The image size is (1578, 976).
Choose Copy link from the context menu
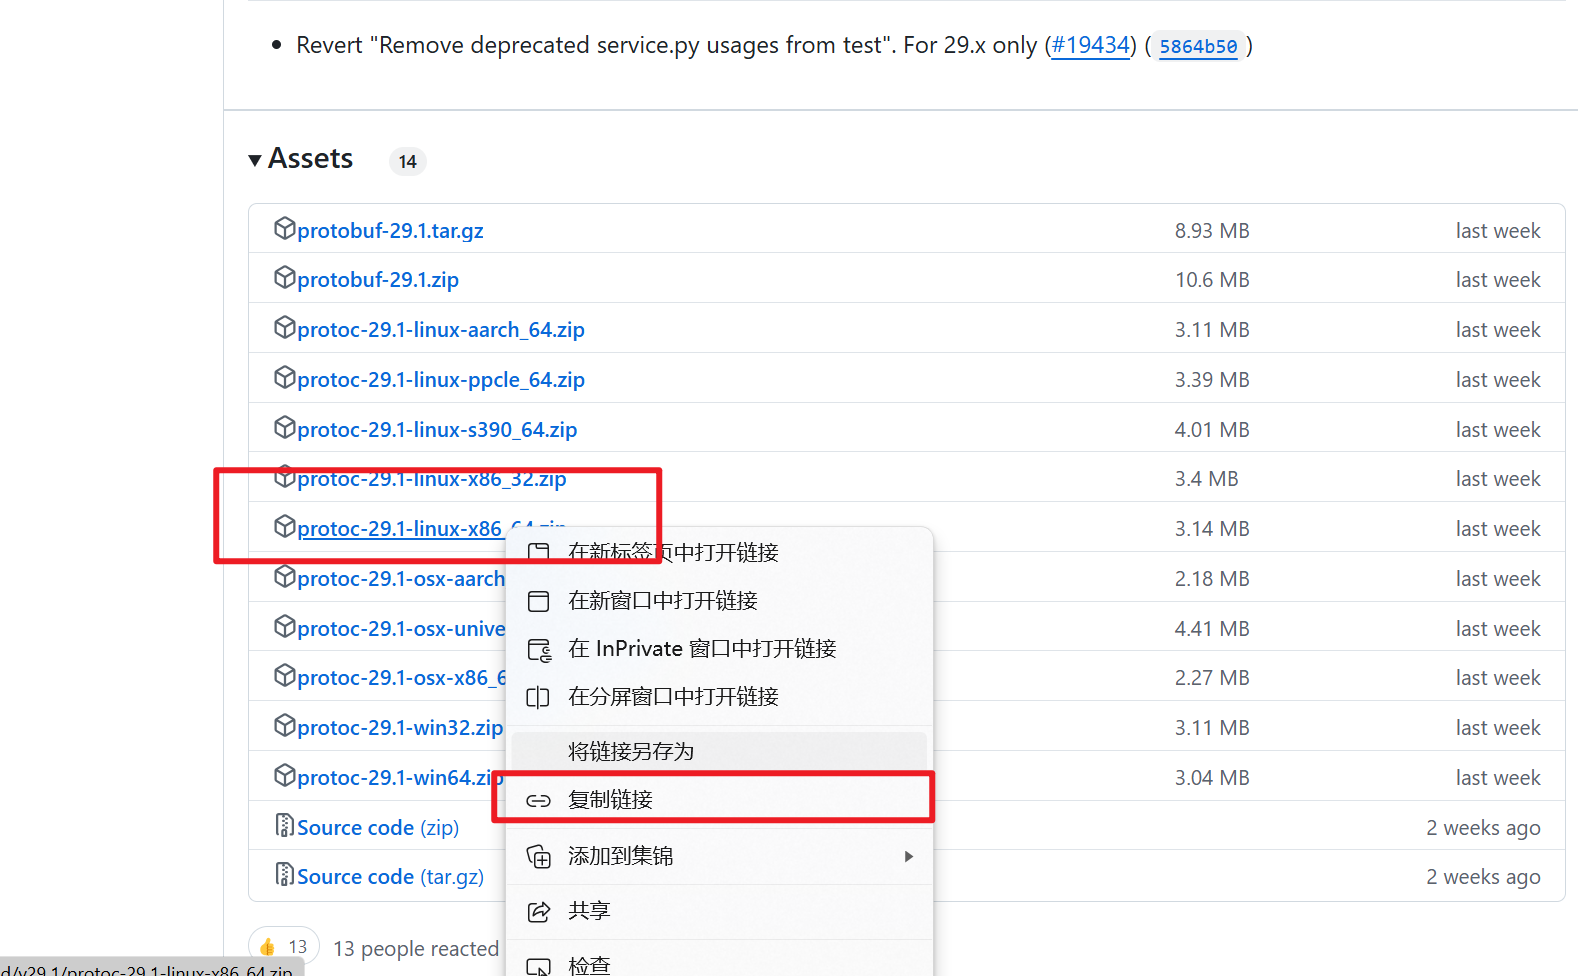click(610, 800)
